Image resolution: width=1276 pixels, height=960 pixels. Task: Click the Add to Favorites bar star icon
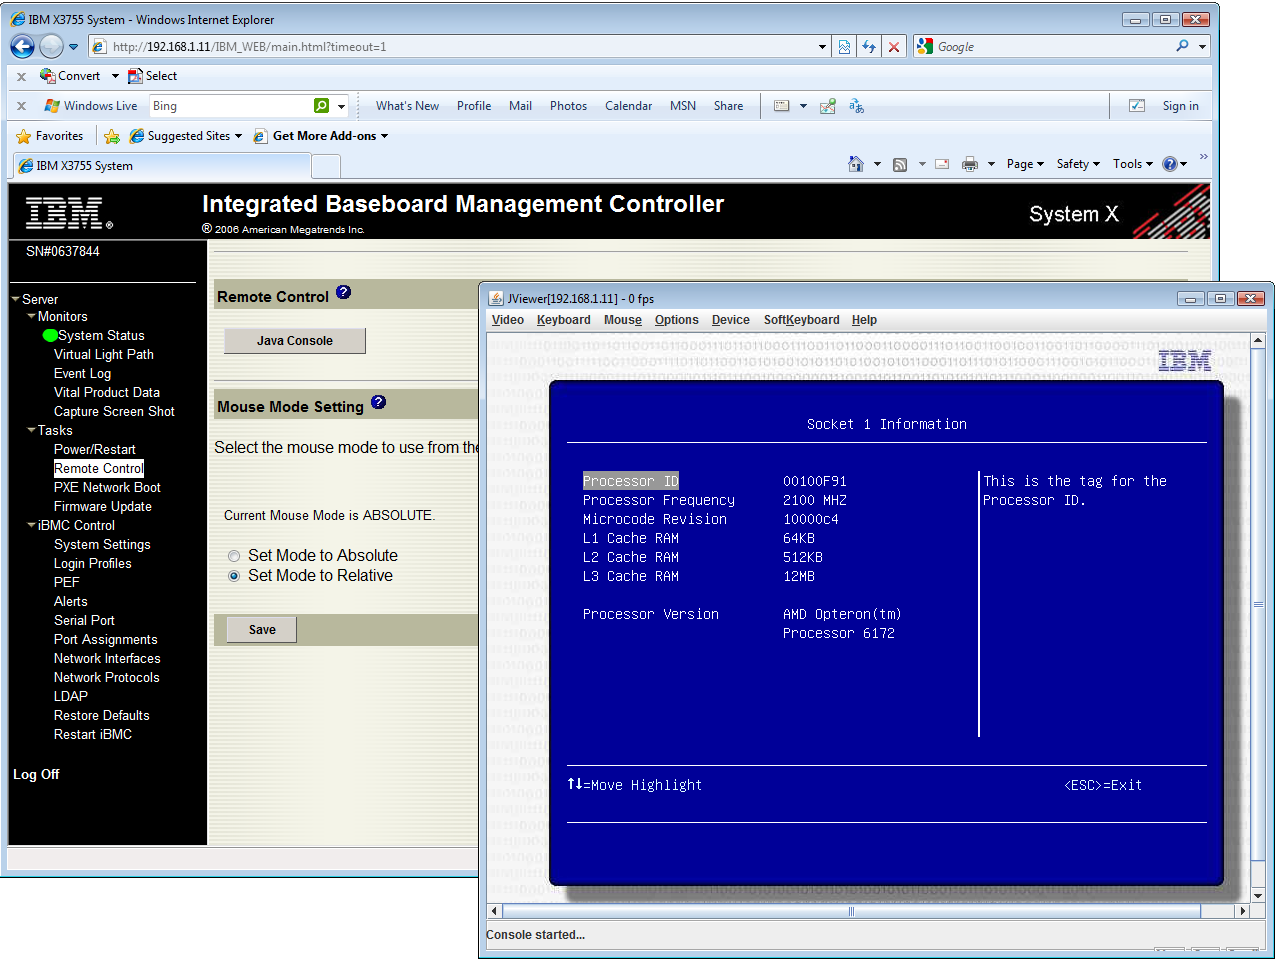pos(112,136)
